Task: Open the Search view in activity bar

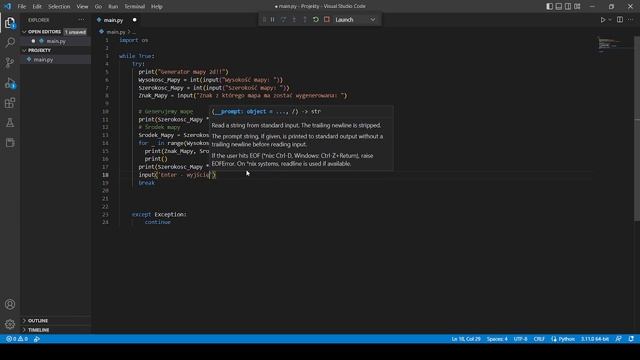Action: (x=10, y=42)
